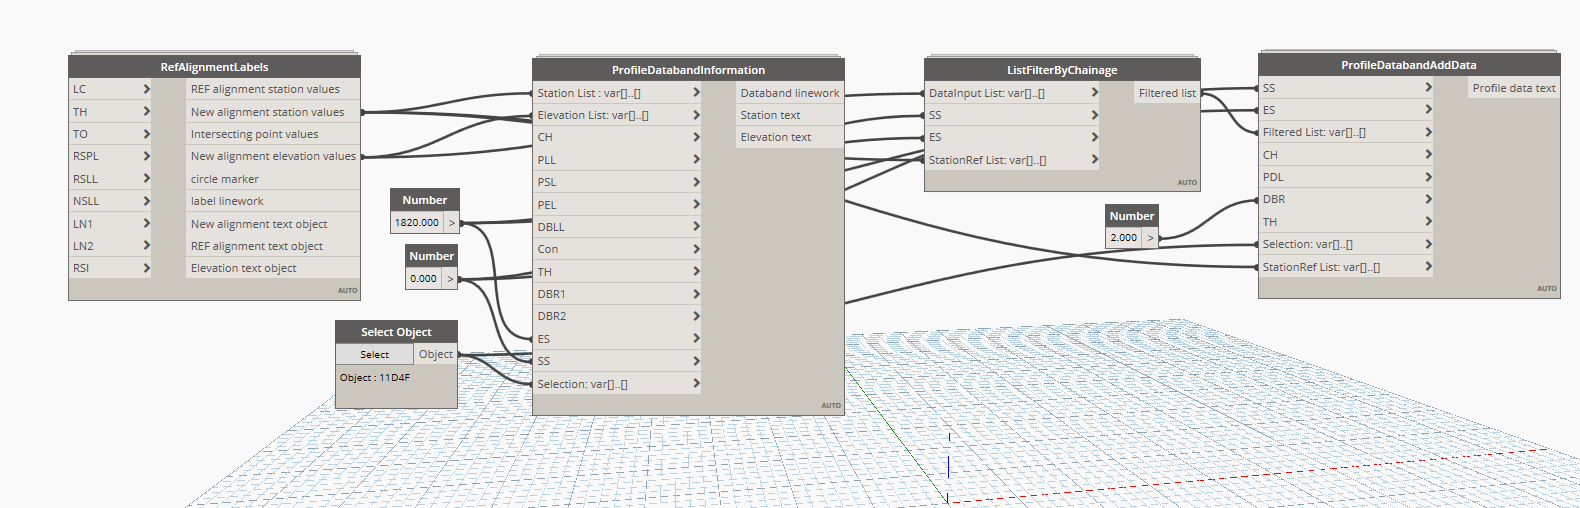Click the arrow beside the 2.000 value
The image size is (1580, 508).
1150,238
